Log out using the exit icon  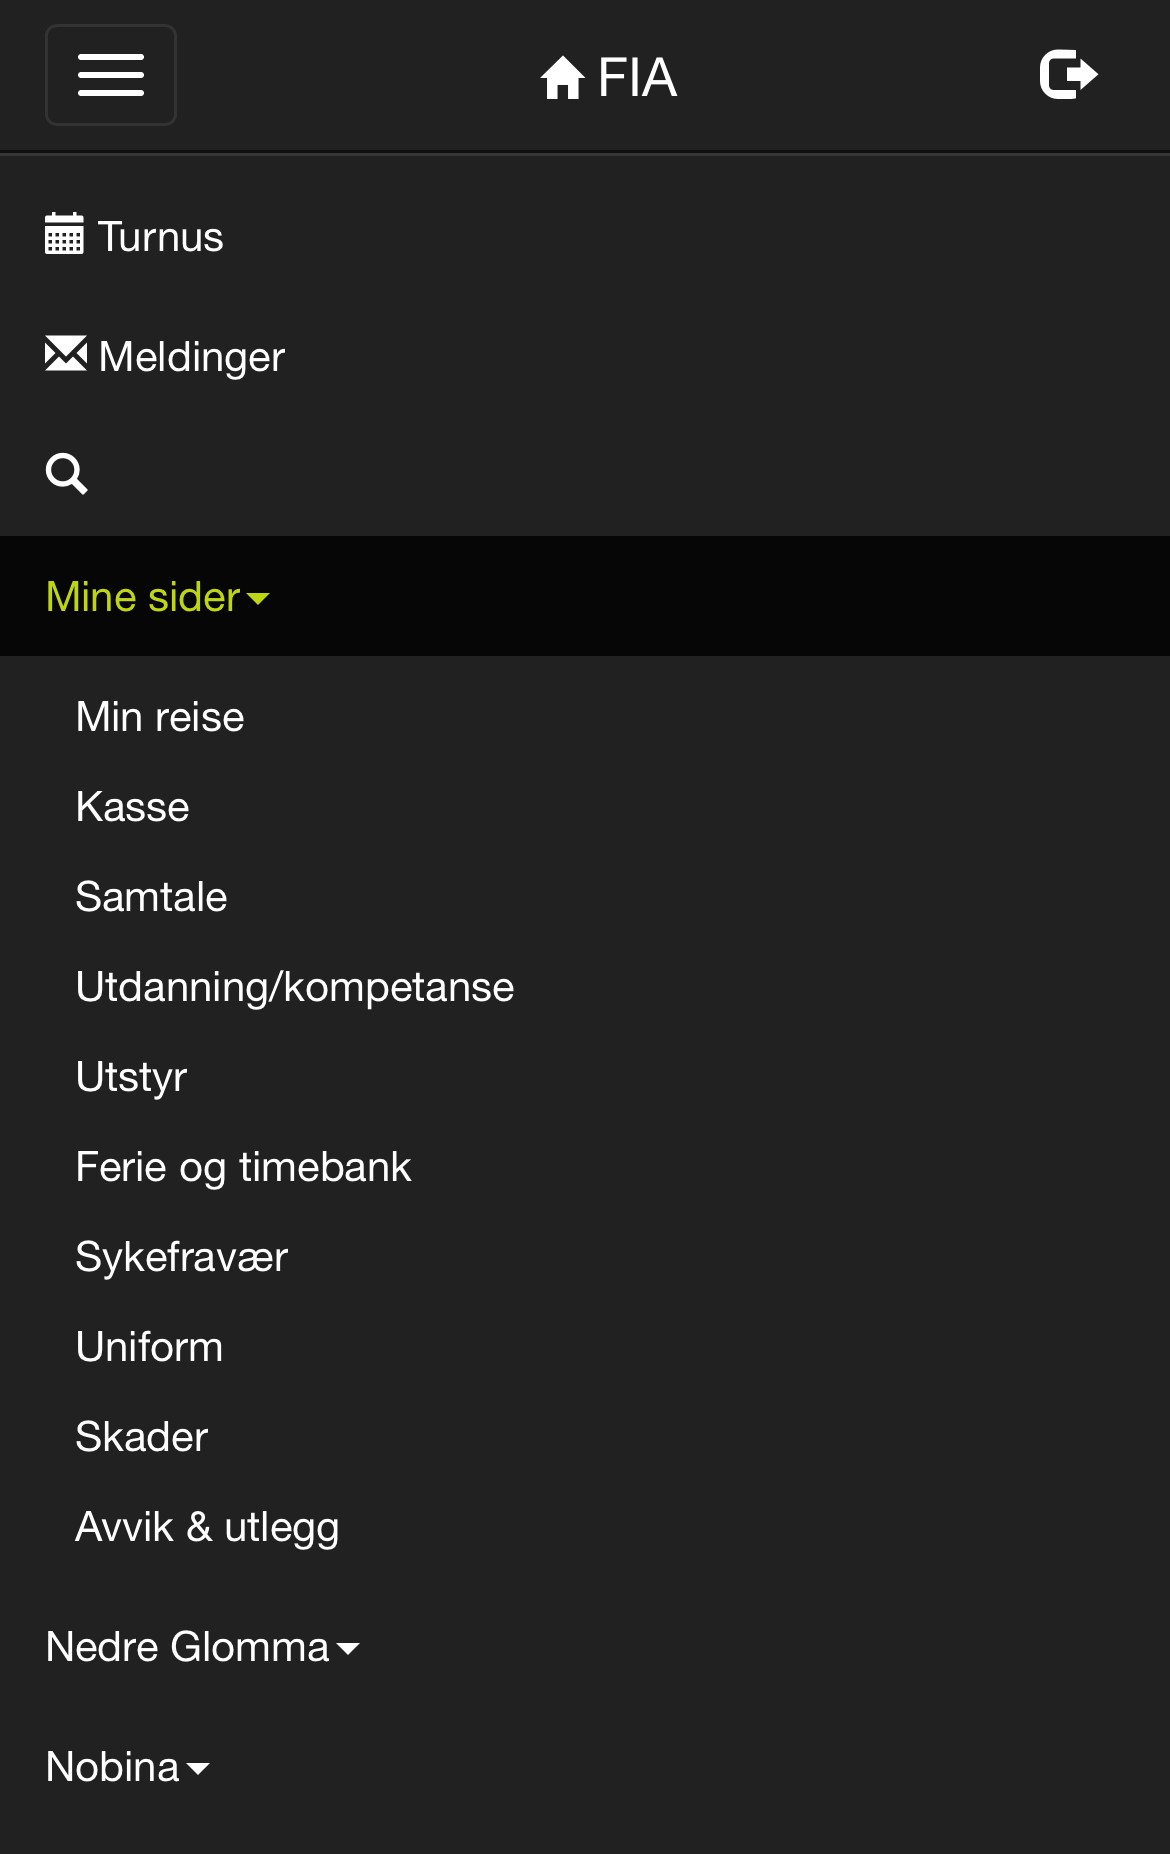[1069, 75]
